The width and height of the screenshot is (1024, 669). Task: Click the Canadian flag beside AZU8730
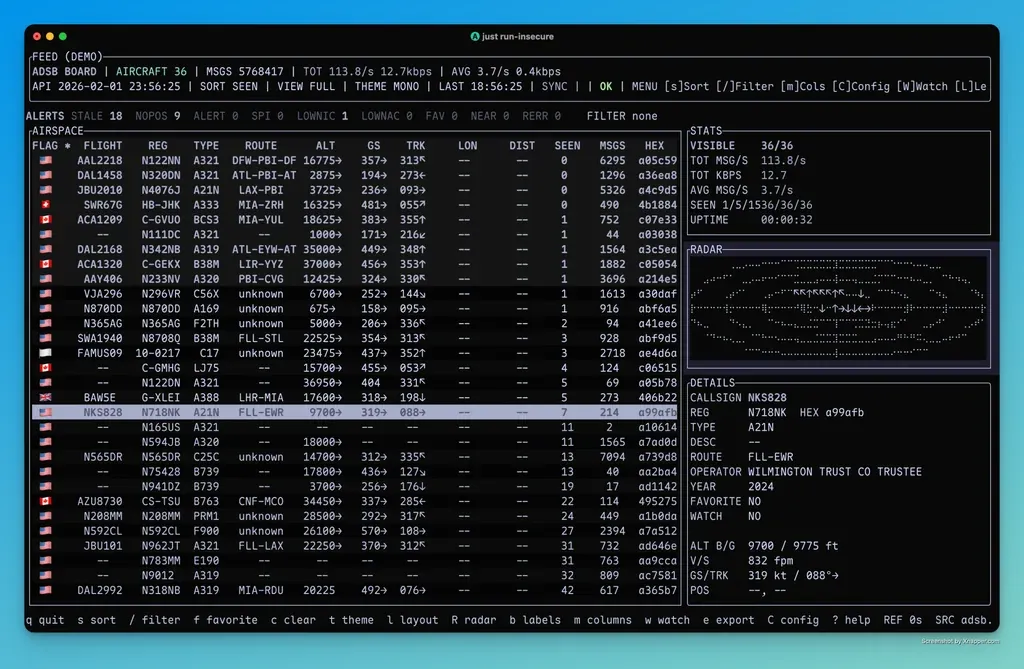pos(45,501)
